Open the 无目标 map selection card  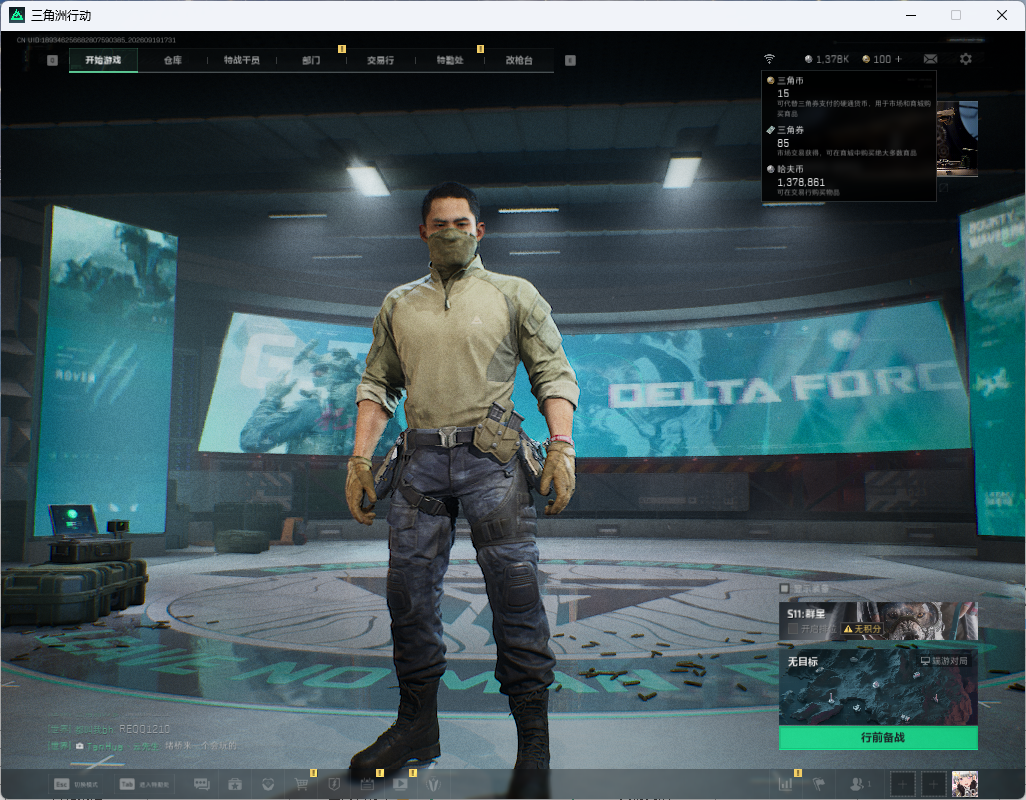tap(878, 687)
